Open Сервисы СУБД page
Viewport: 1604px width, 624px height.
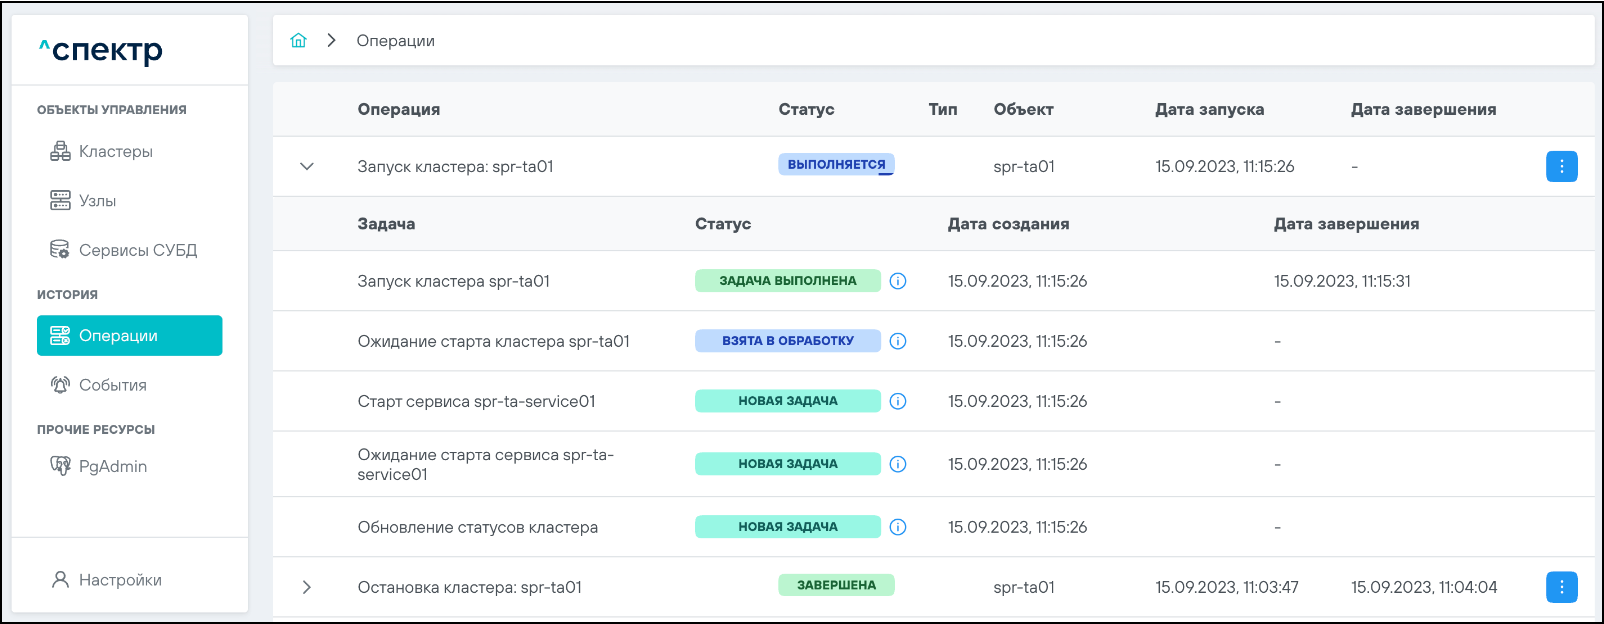[x=137, y=250]
